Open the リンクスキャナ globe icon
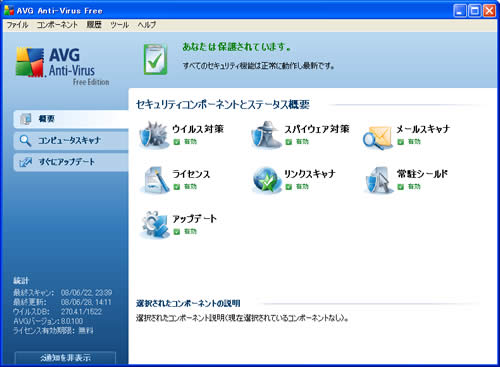Screen dimensions: 500x367 266,180
